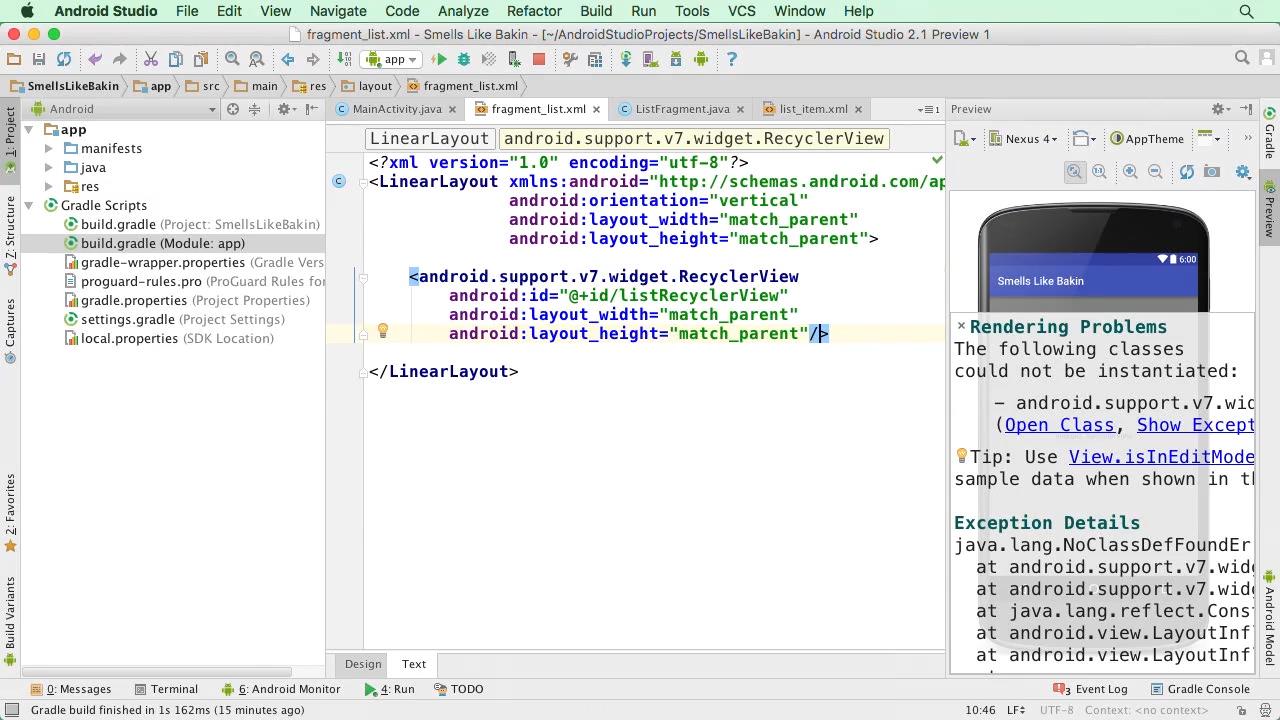Click the Replace icon in toolbar
The width and height of the screenshot is (1280, 720).
pos(257,60)
